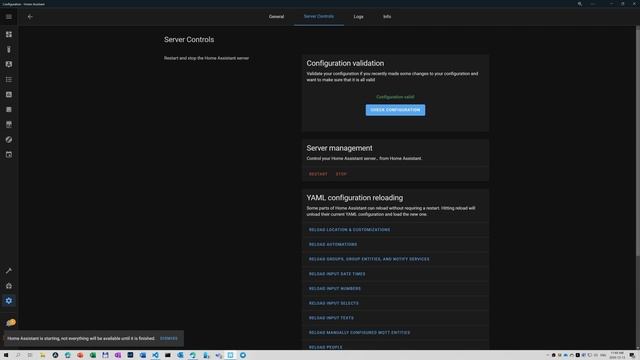
Task: Open the Notifications icon in sidebar
Action: point(11,323)
